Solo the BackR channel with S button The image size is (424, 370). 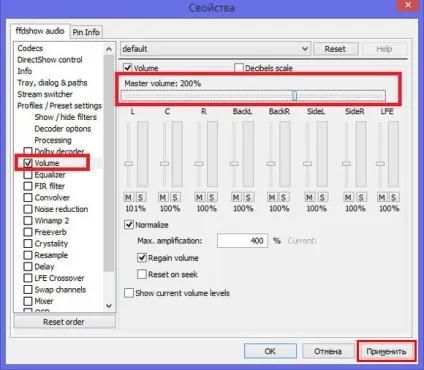[284, 197]
